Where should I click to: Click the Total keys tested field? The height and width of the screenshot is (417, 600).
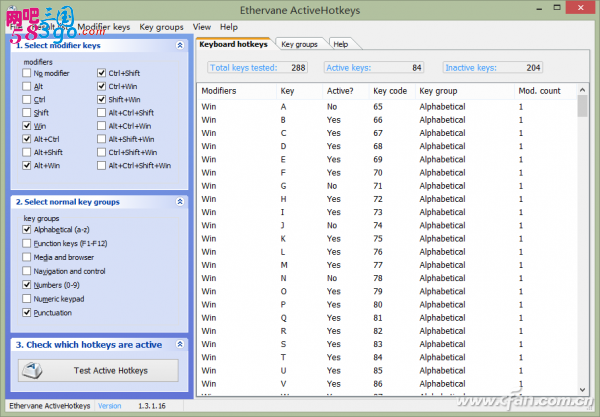[x=258, y=68]
